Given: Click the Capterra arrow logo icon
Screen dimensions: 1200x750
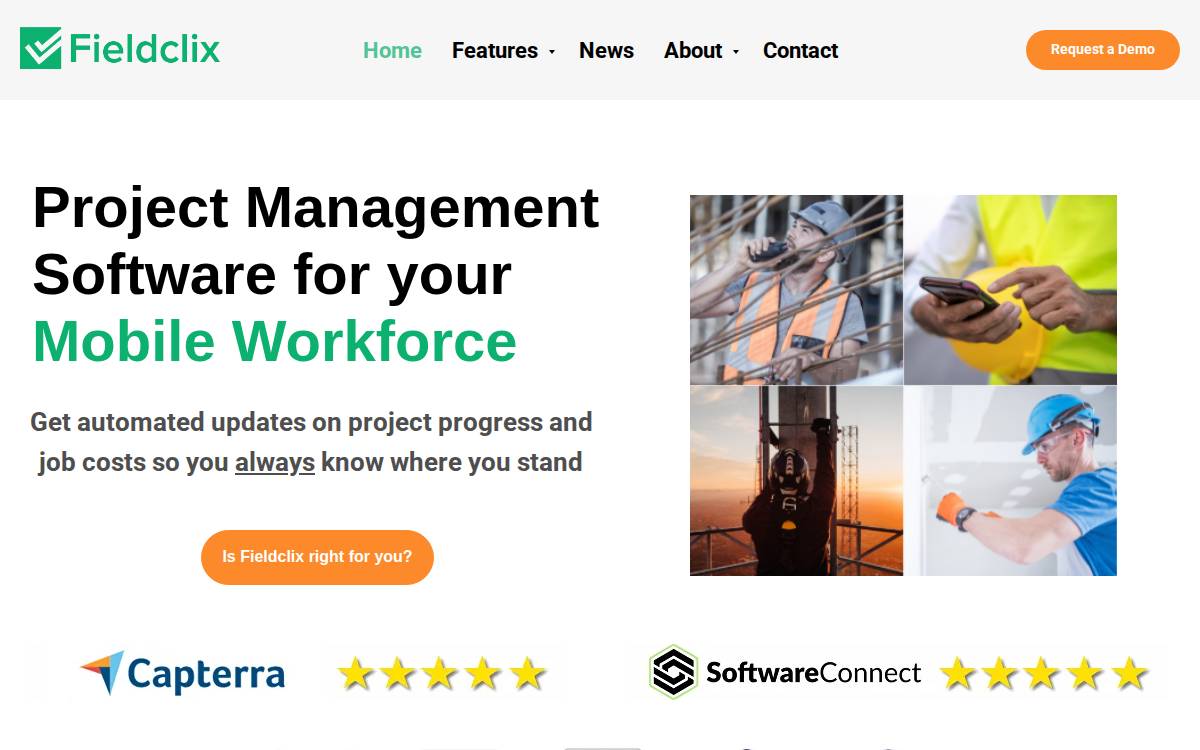Looking at the screenshot, I should click(x=103, y=673).
